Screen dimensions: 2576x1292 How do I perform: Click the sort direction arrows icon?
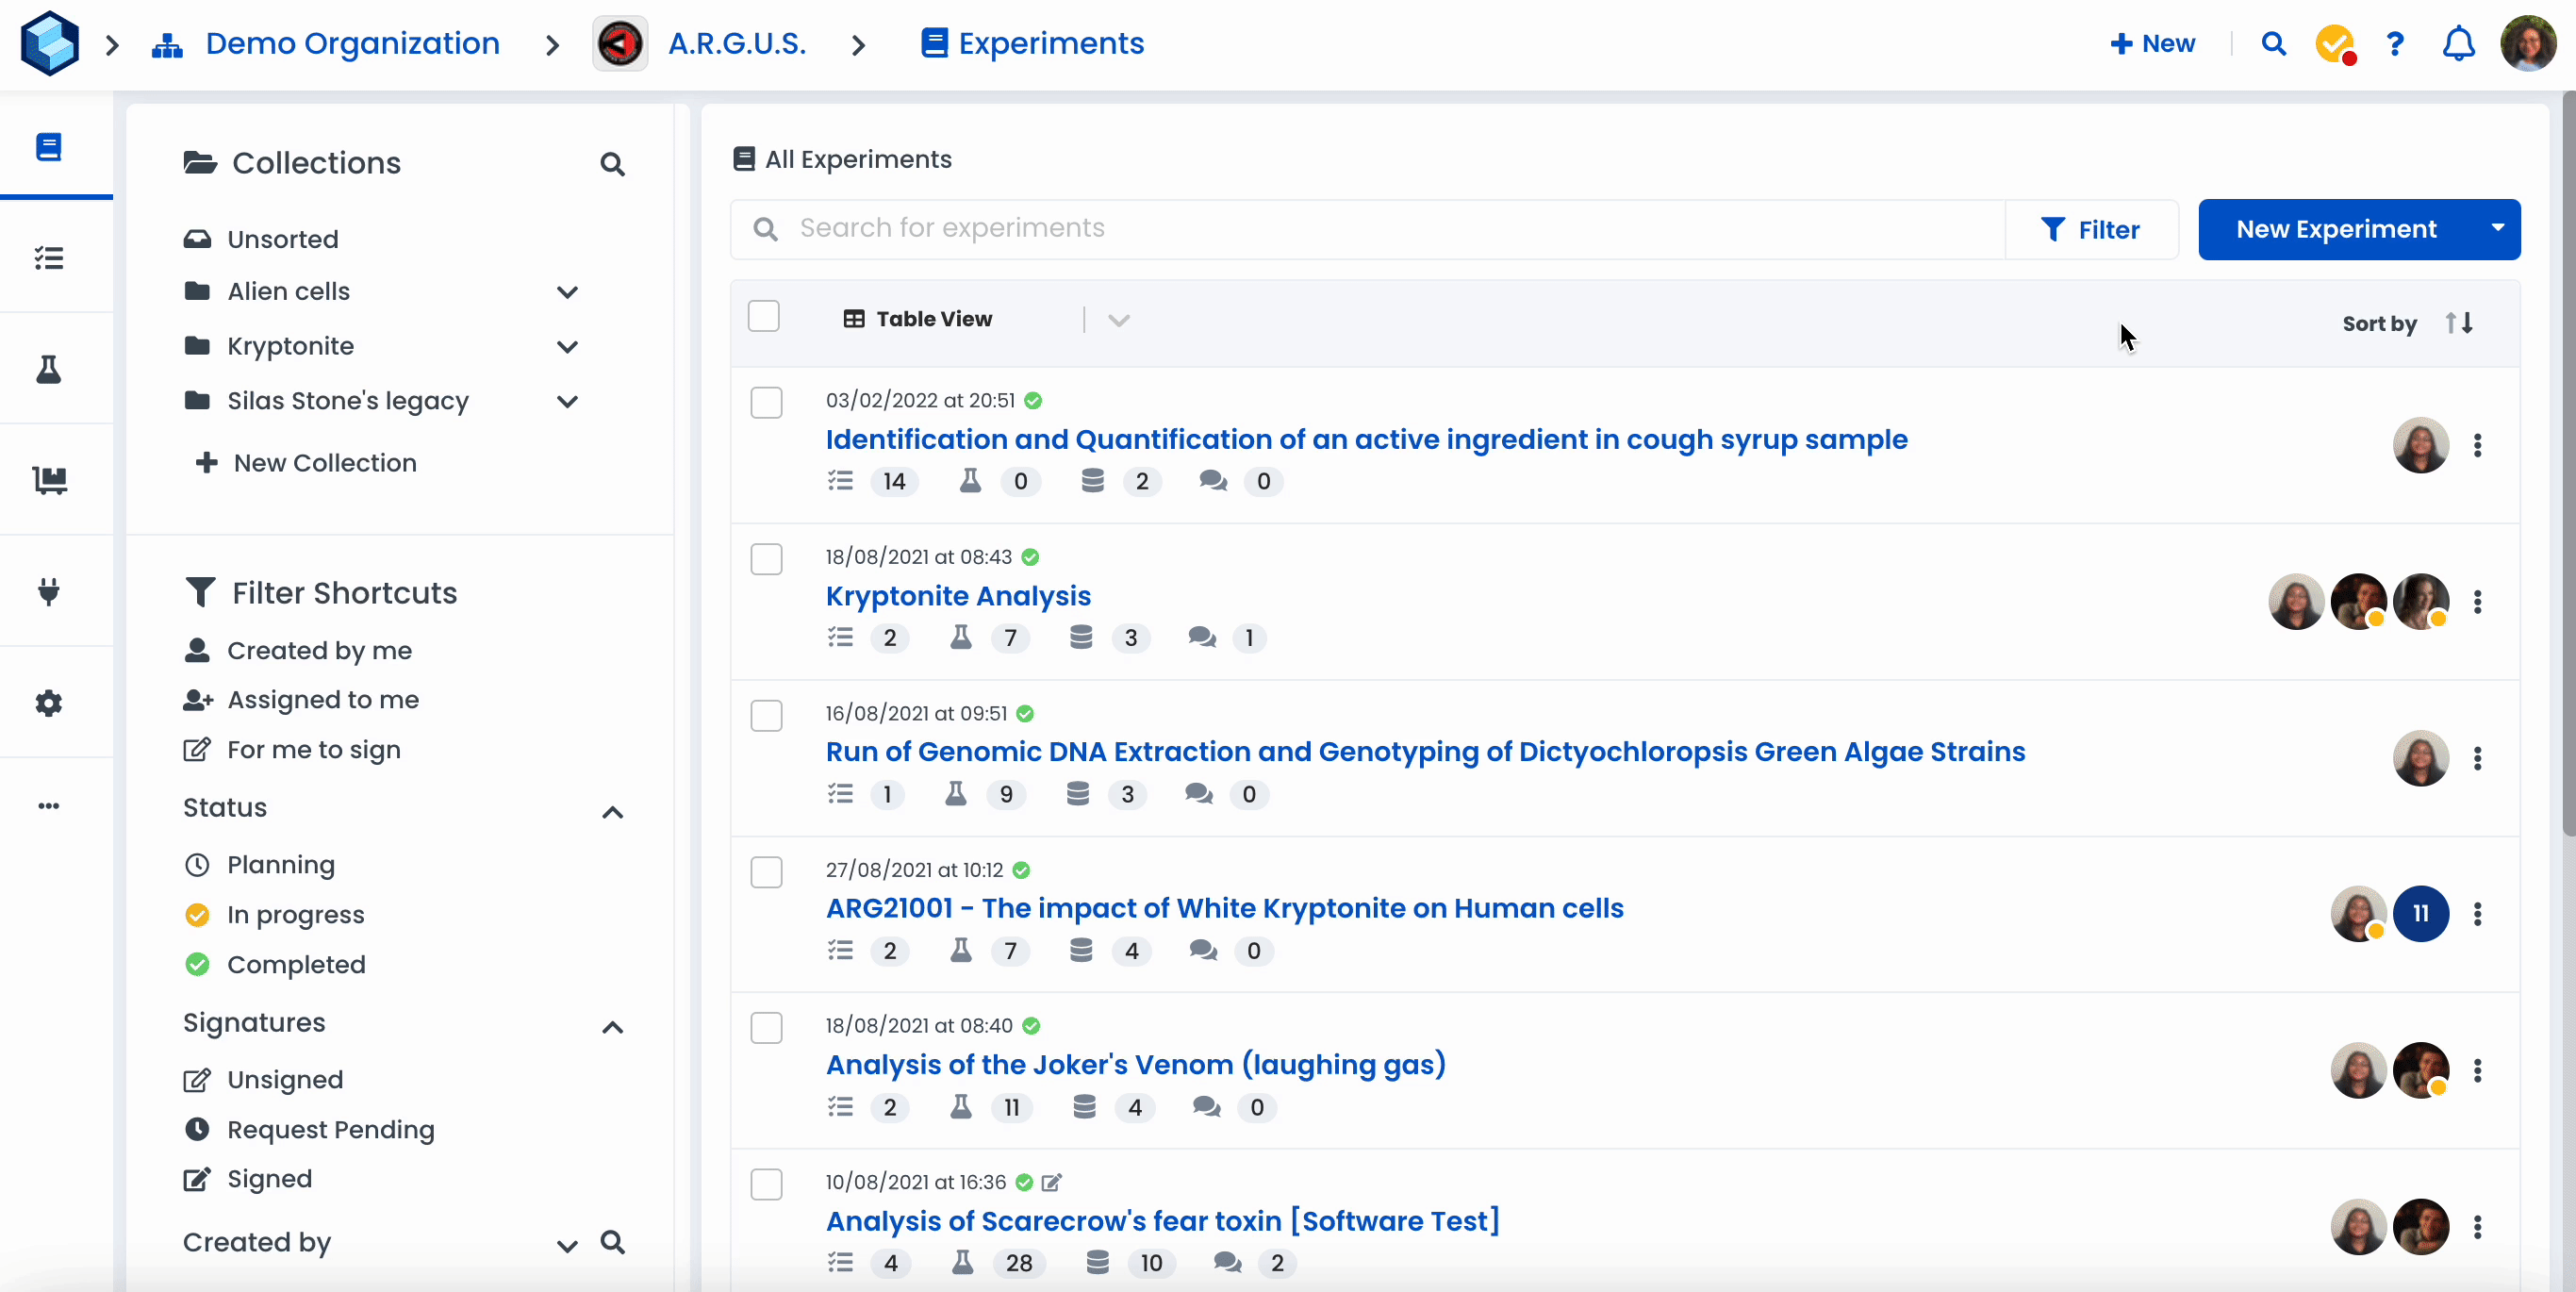point(2459,323)
